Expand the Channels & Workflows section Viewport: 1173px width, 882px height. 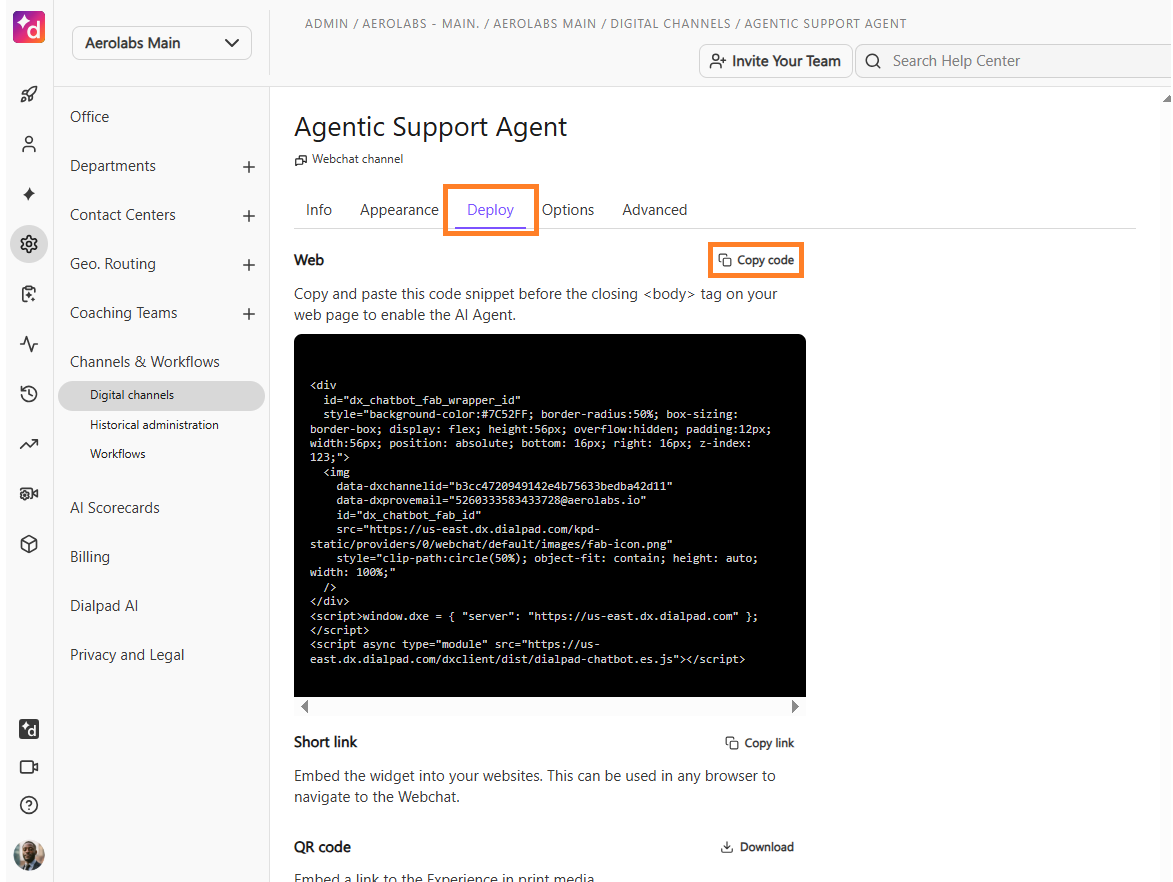pyautogui.click(x=145, y=362)
